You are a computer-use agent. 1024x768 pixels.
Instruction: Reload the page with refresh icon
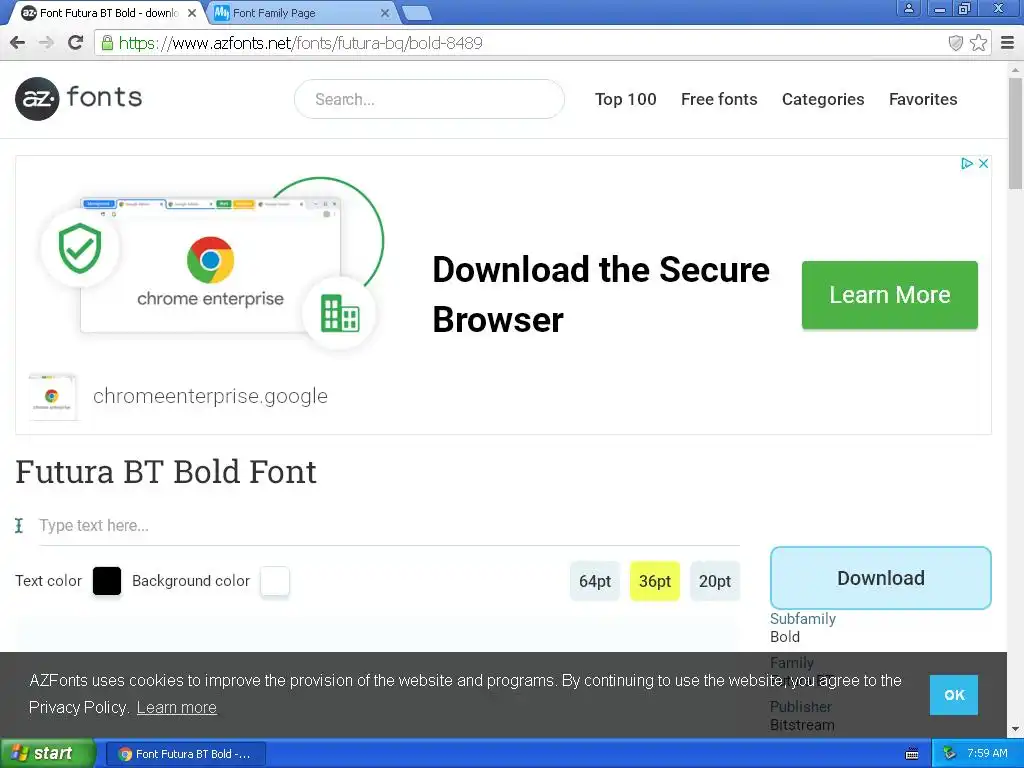tap(75, 43)
